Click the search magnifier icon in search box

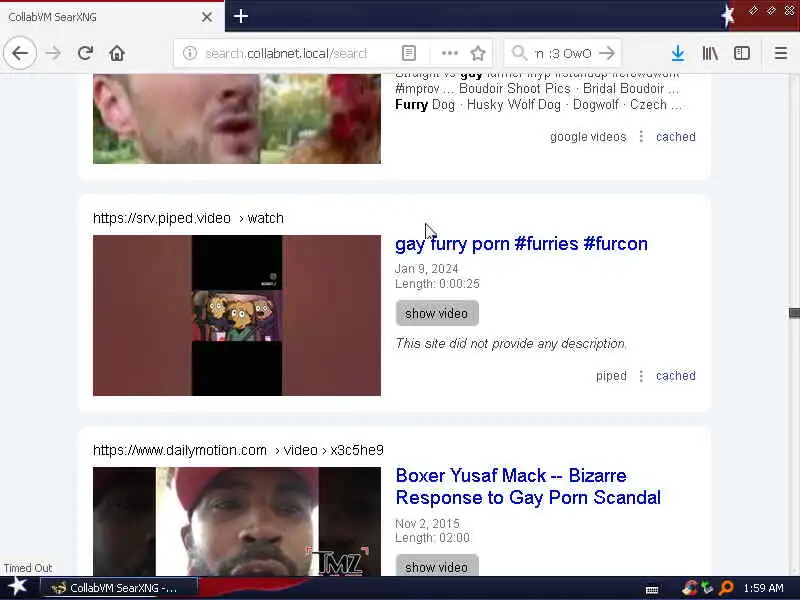point(519,53)
